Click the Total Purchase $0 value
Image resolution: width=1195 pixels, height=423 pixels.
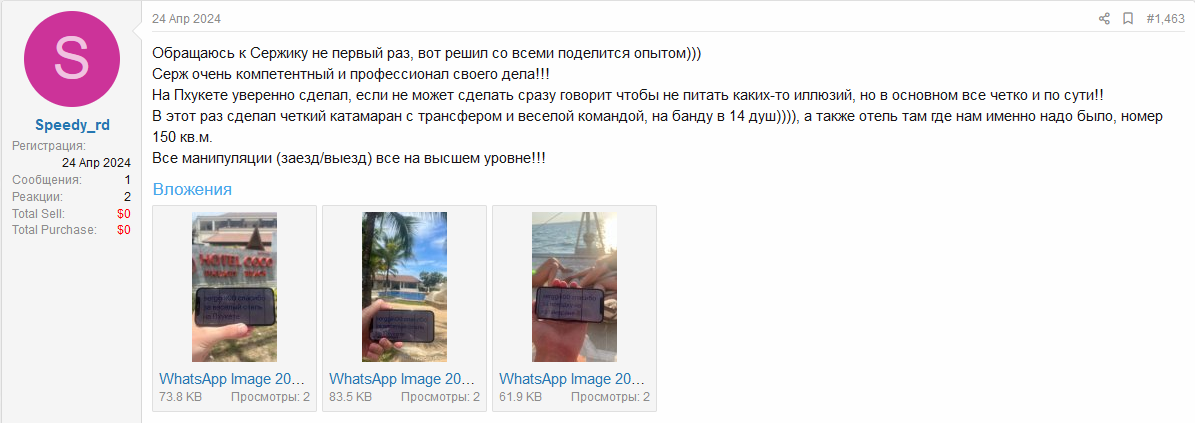pos(124,229)
